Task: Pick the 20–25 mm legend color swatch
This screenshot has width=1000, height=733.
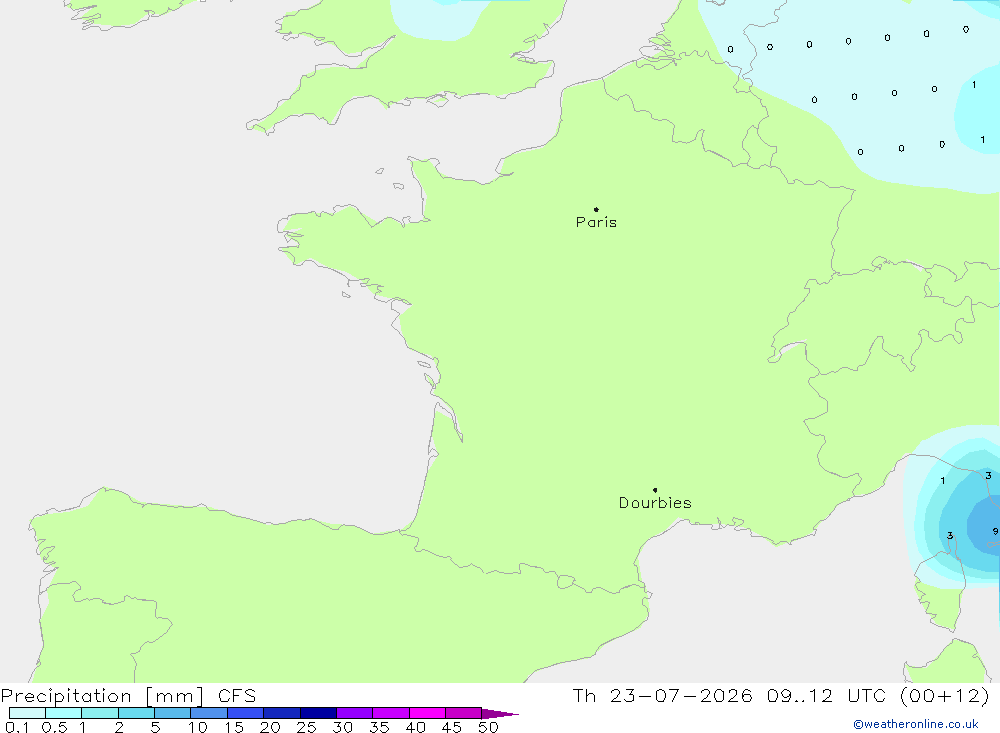Action: (281, 713)
